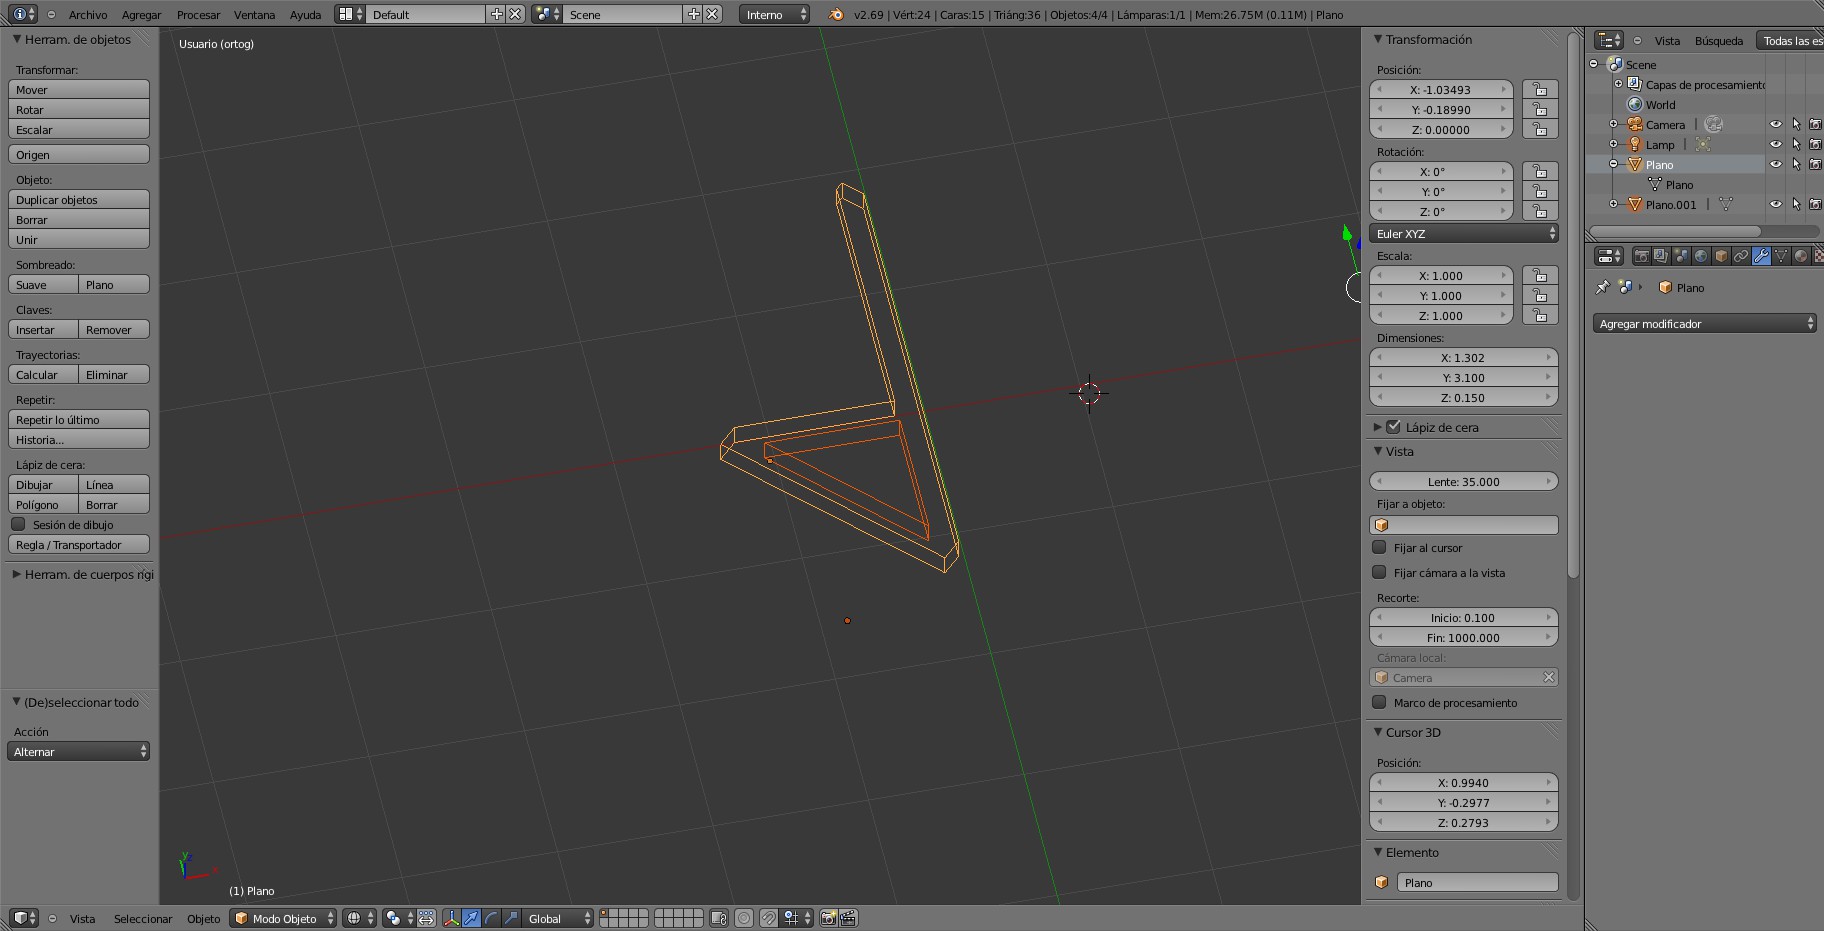Click the Mover transform button
This screenshot has height=931, width=1824.
click(79, 89)
